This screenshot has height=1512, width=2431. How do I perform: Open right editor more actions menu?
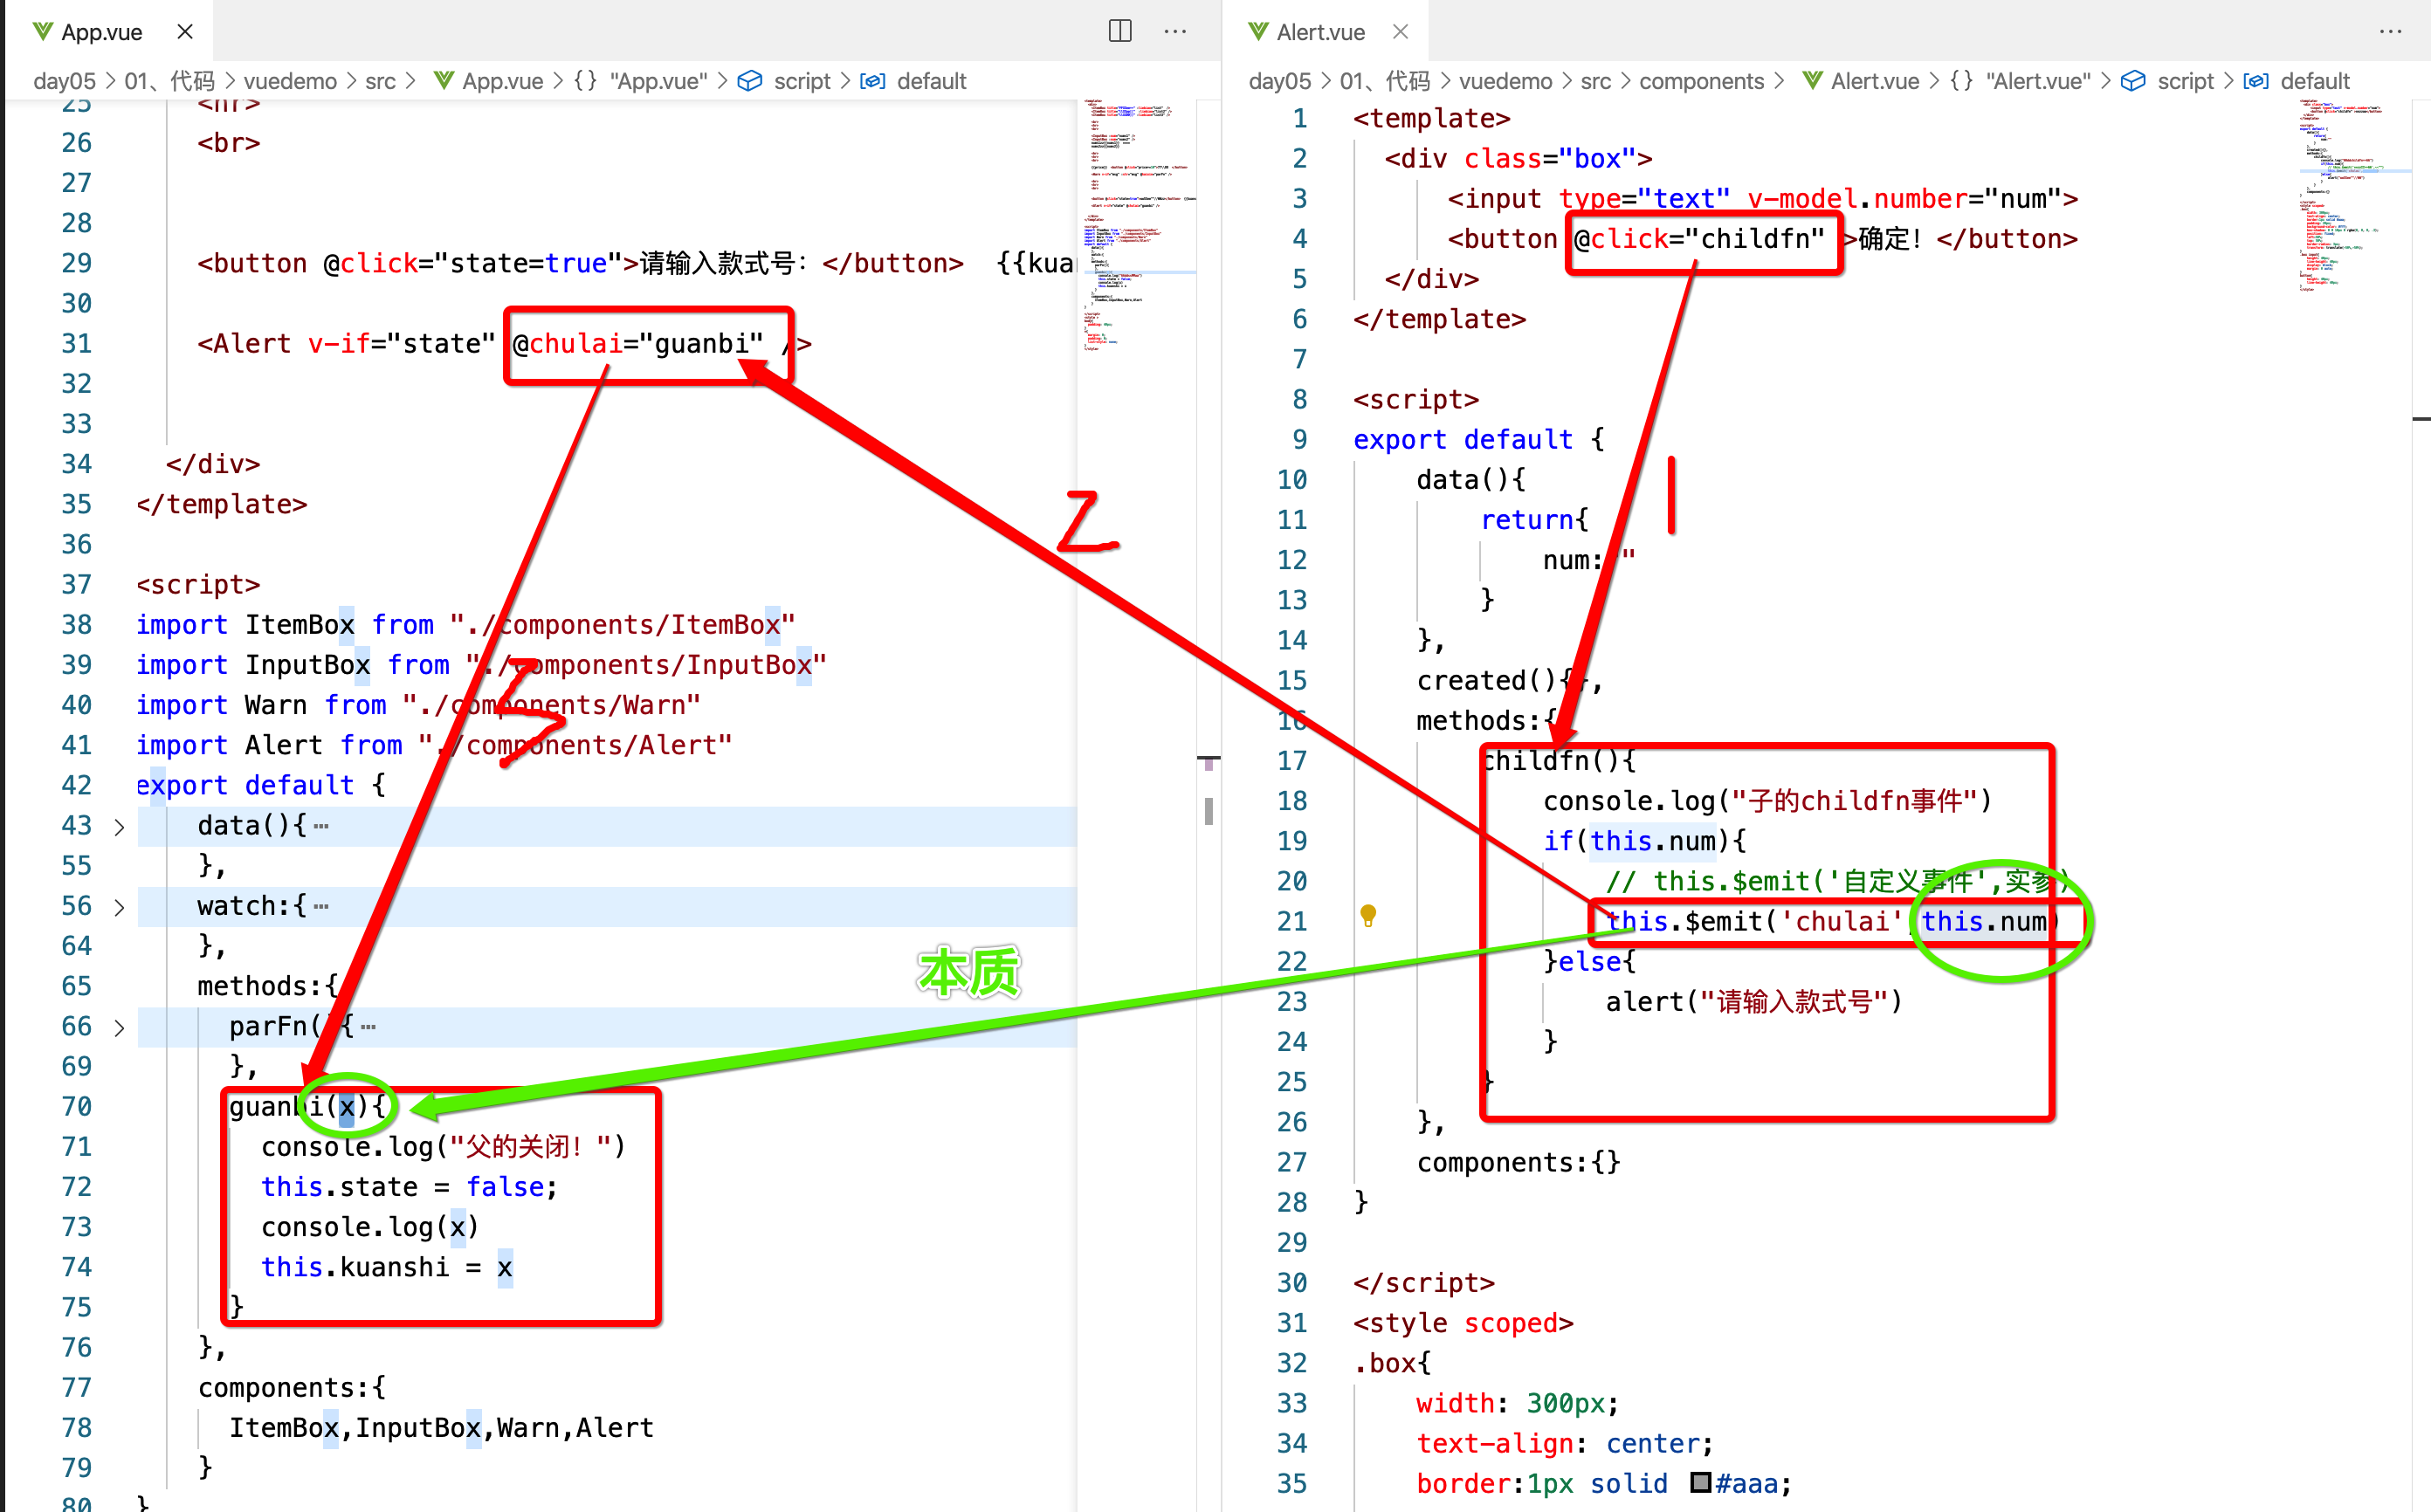click(2390, 31)
